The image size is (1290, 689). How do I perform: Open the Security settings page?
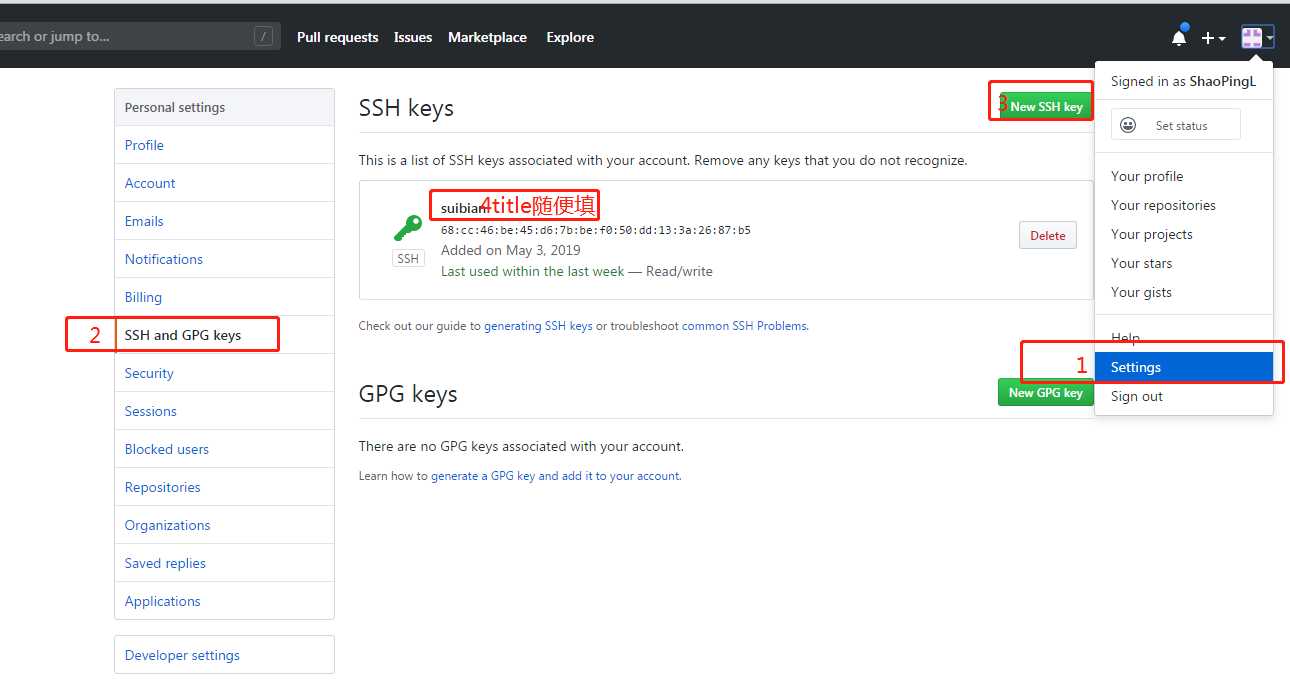click(x=224, y=373)
